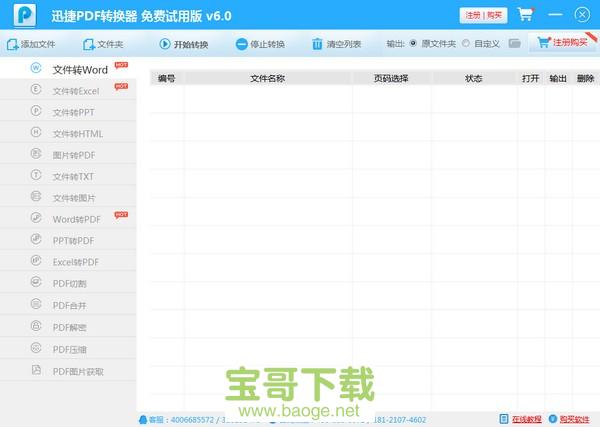
Task: Click the 停止转换 label
Action: point(267,44)
